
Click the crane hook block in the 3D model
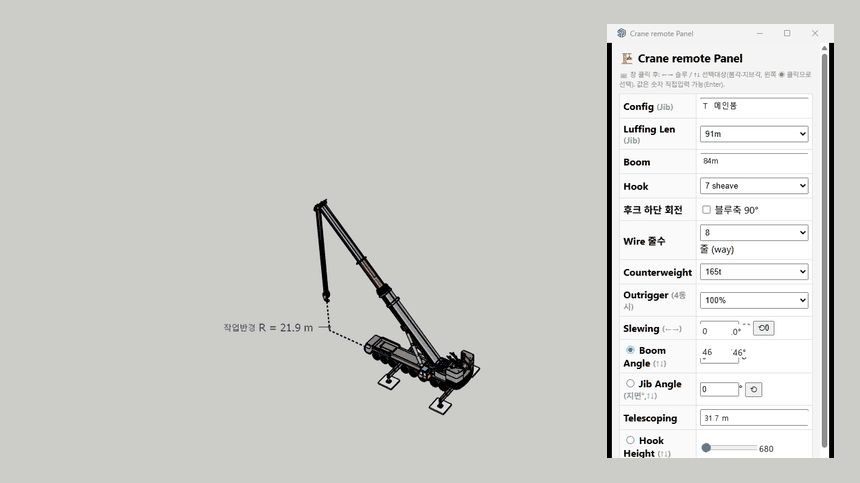[x=326, y=297]
